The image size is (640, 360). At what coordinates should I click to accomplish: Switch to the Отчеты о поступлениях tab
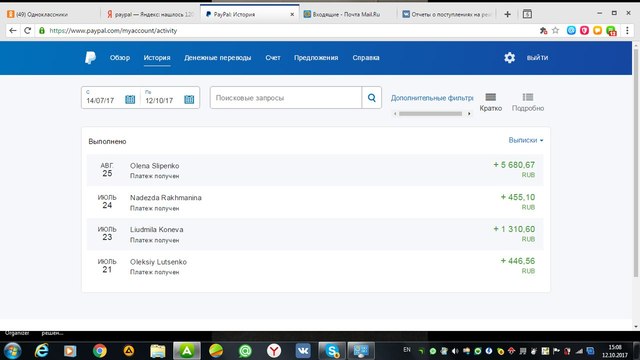[x=447, y=14]
